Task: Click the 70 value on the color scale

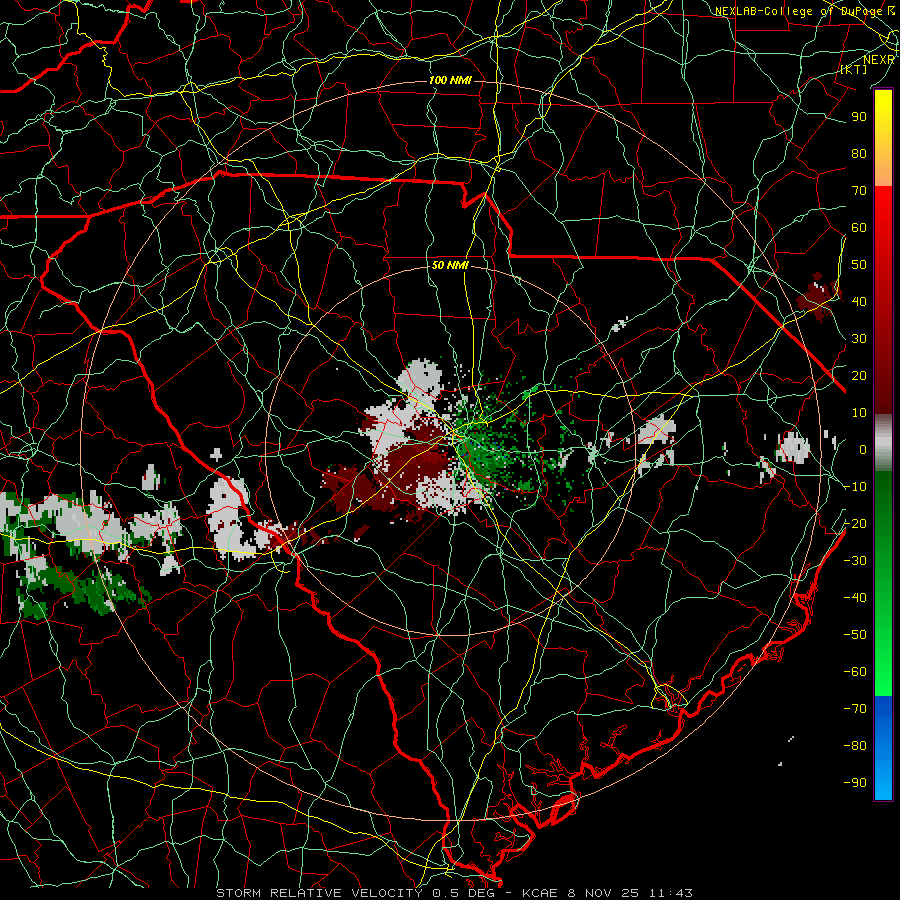Action: tap(859, 191)
